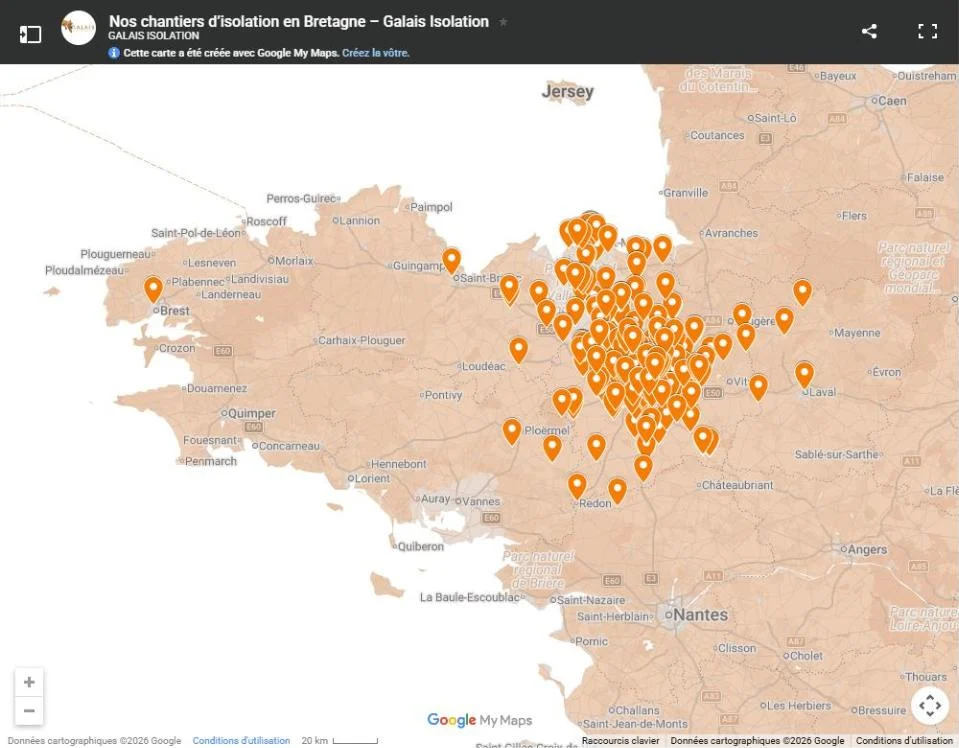Viewport: 959px width, 748px height.
Task: Click the Pontivy town label
Action: tap(443, 395)
